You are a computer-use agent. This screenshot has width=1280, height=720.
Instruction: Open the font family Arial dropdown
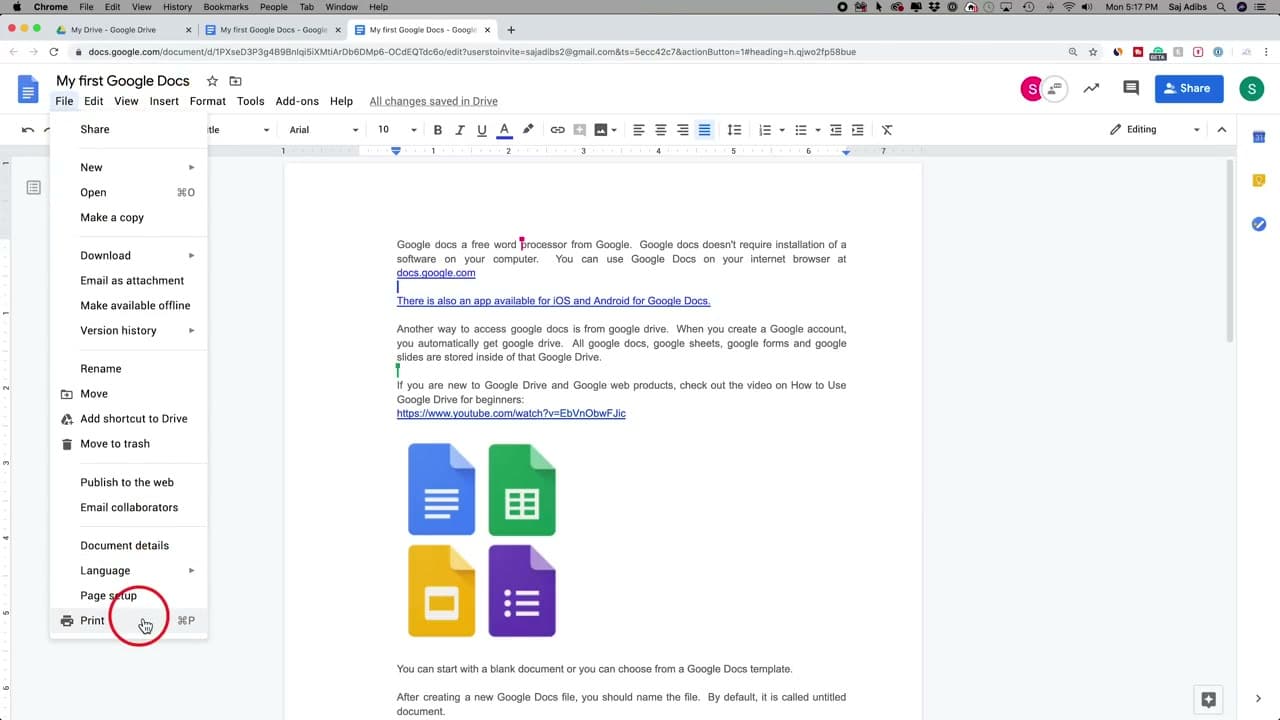(323, 130)
